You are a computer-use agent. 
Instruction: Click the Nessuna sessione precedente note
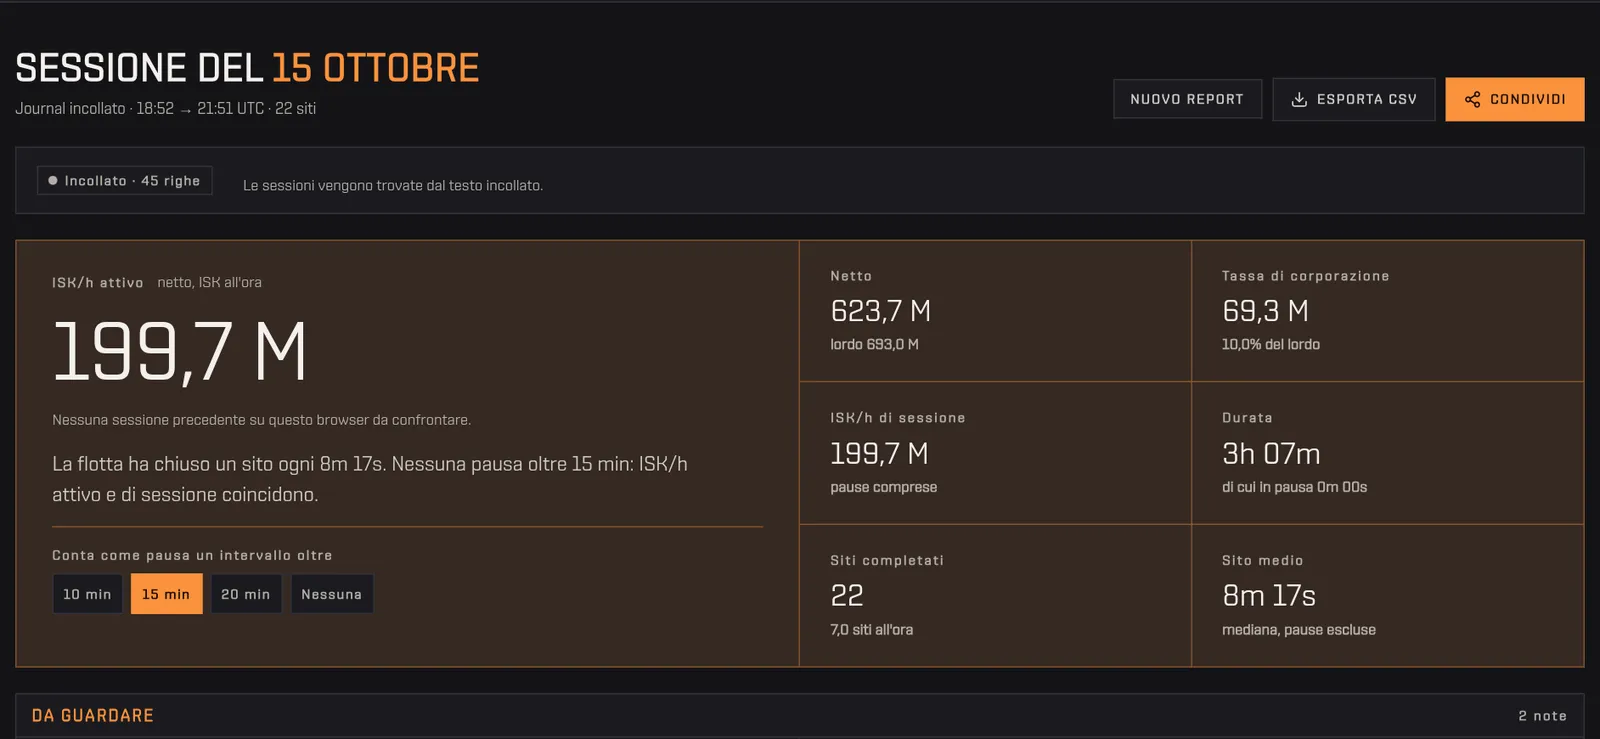click(x=261, y=420)
